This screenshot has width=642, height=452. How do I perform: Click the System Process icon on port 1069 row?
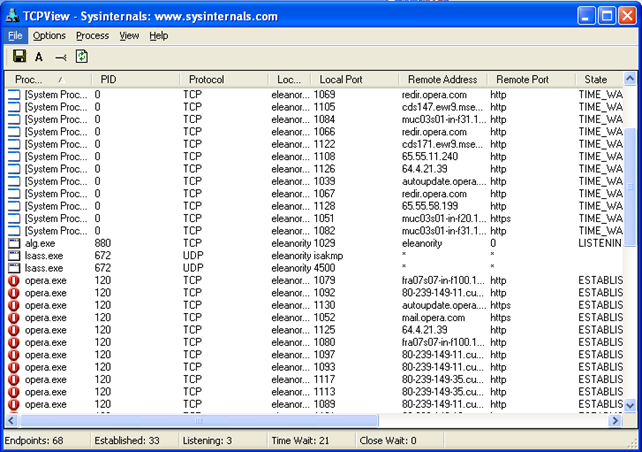[x=14, y=94]
